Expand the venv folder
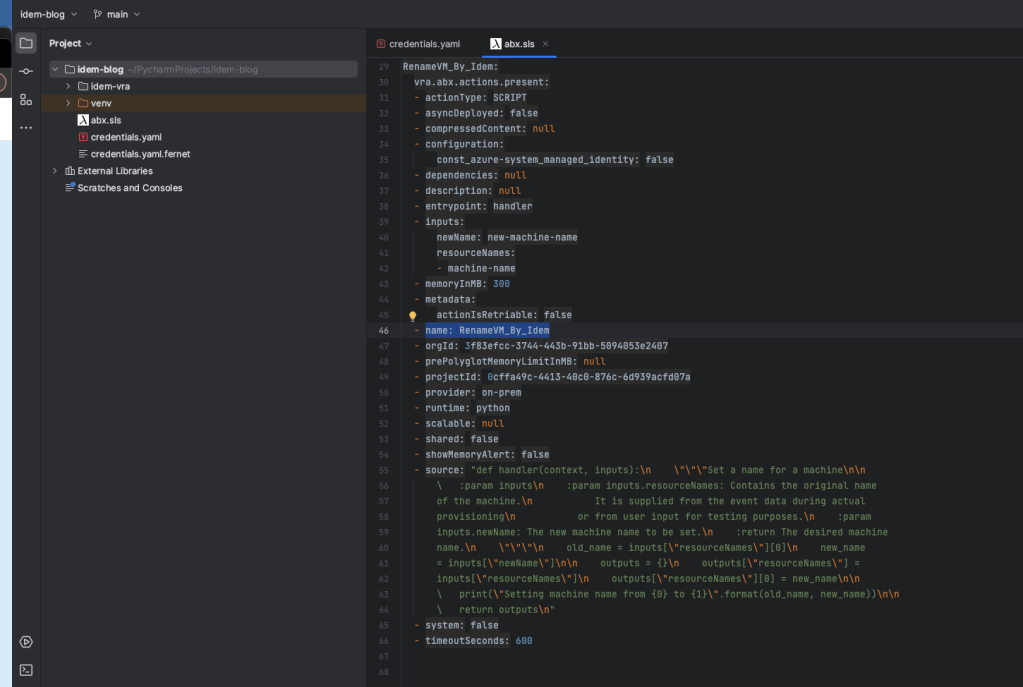 pyautogui.click(x=68, y=103)
